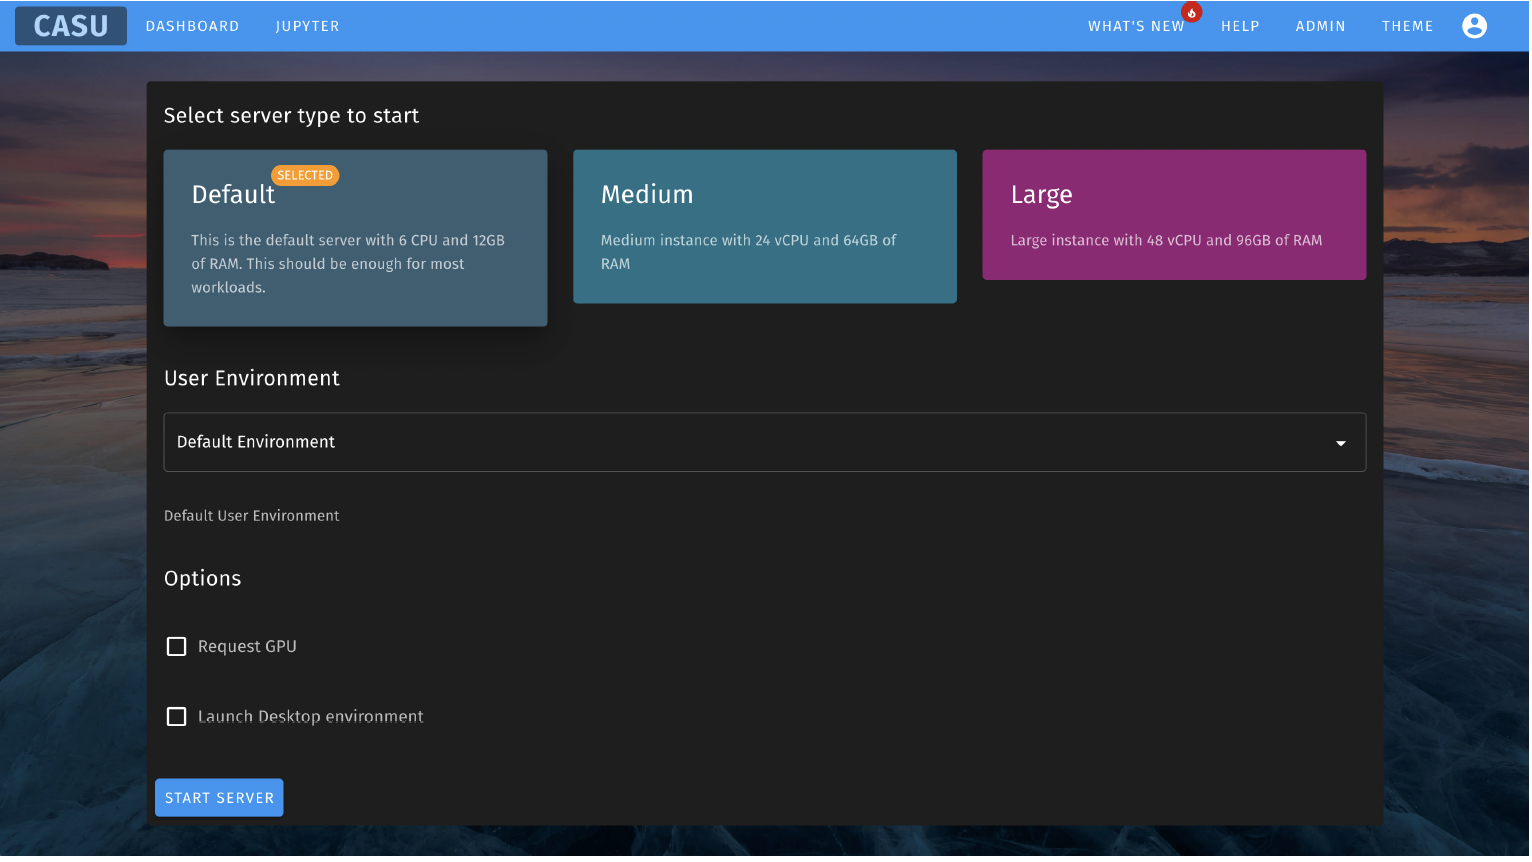The height and width of the screenshot is (862, 1532).
Task: Click the orange SELECTED badge
Action: [306, 176]
